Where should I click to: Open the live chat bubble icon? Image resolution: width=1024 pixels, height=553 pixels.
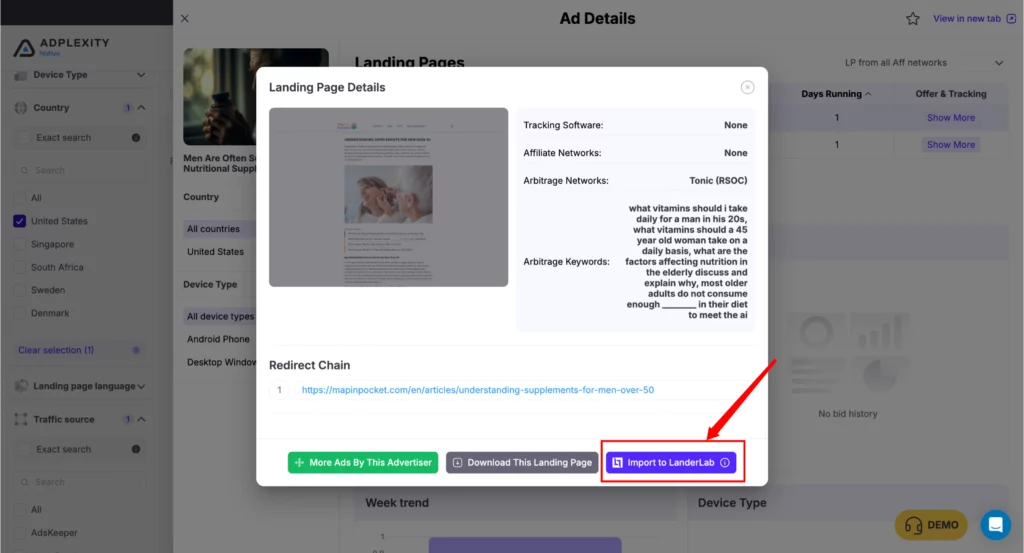point(995,524)
